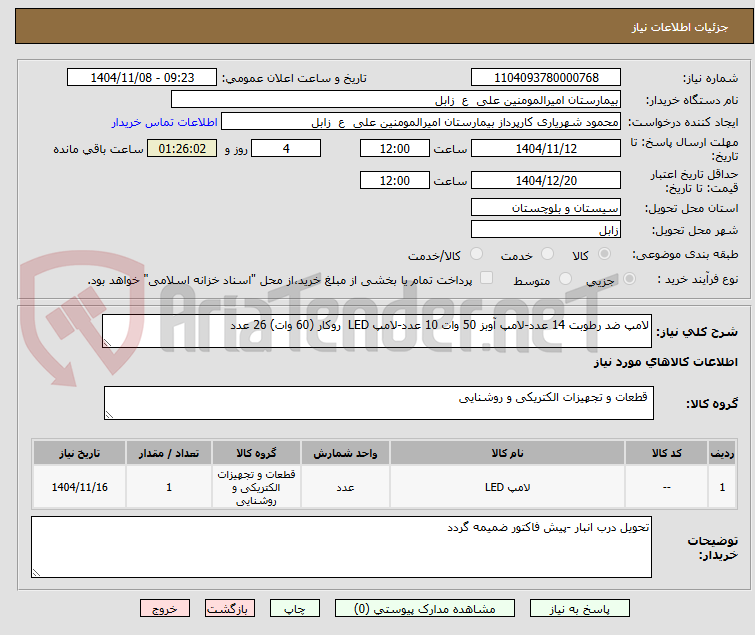This screenshot has width=755, height=635.
Task: Select the کالا/خدمت radio button
Action: [x=476, y=254]
